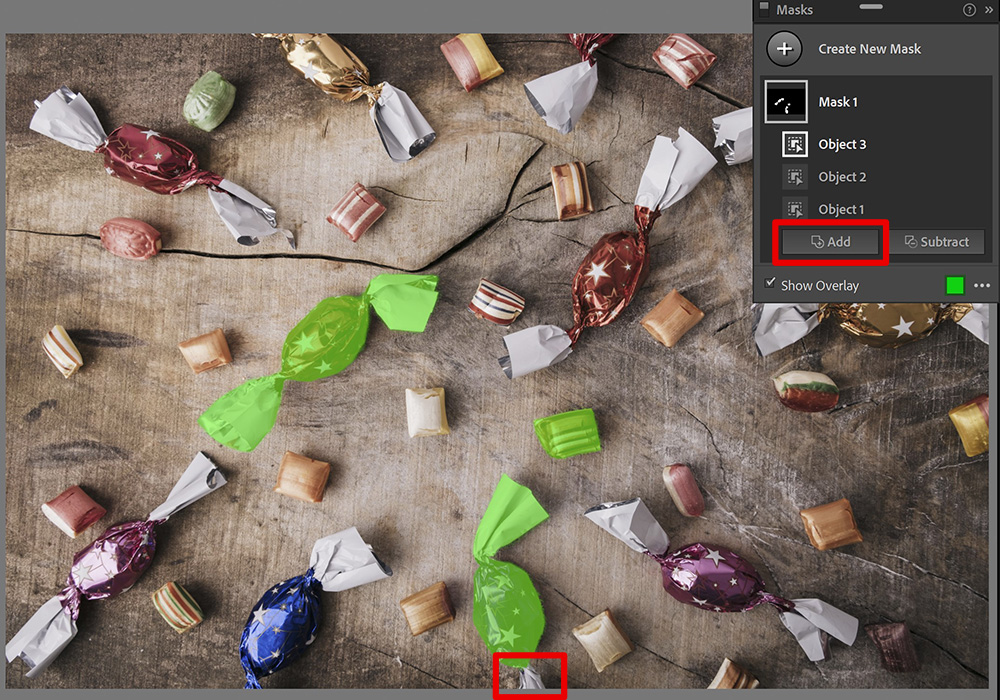
Task: Select the Object 2 label
Action: [x=842, y=177]
